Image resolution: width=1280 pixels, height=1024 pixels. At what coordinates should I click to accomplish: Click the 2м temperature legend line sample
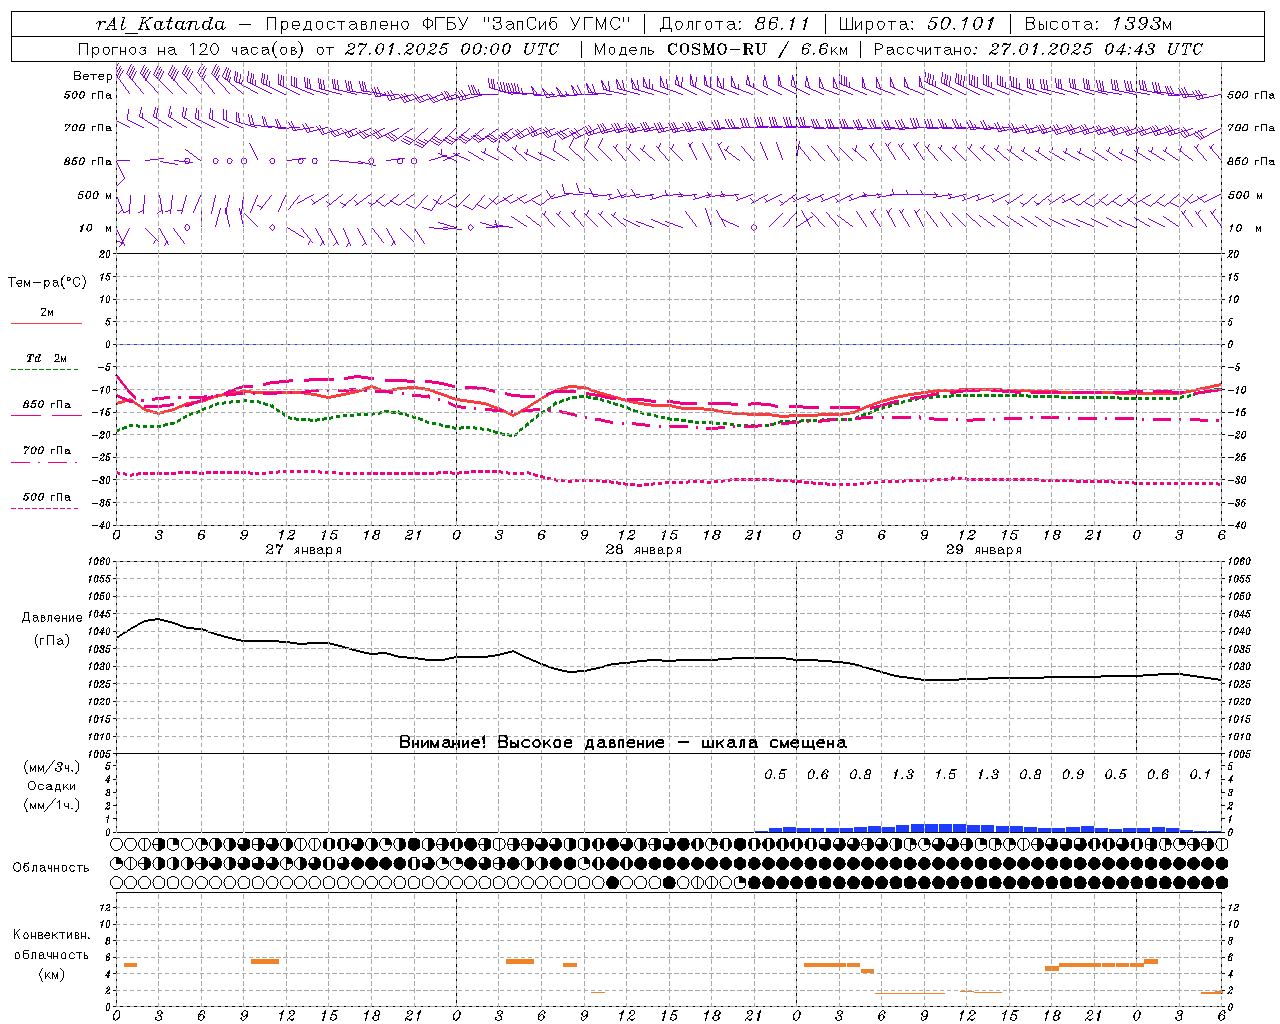(x=46, y=323)
